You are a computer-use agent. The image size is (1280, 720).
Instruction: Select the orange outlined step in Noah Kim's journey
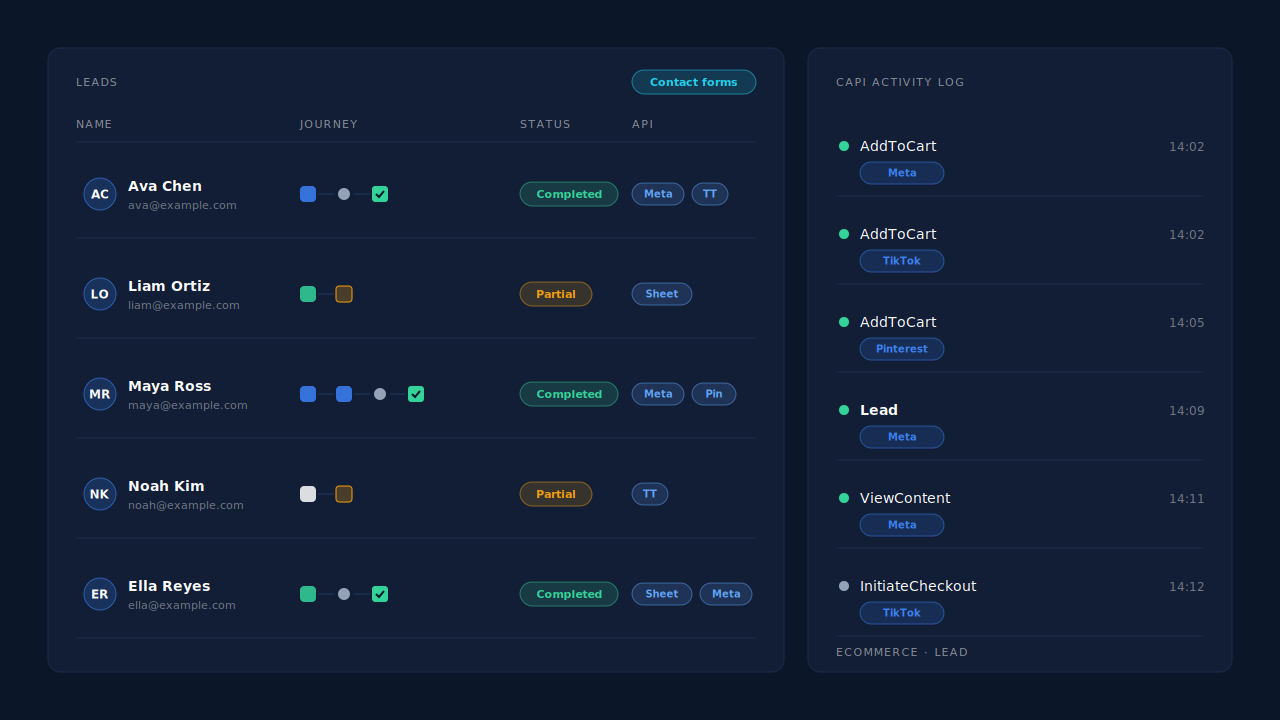[x=344, y=494]
